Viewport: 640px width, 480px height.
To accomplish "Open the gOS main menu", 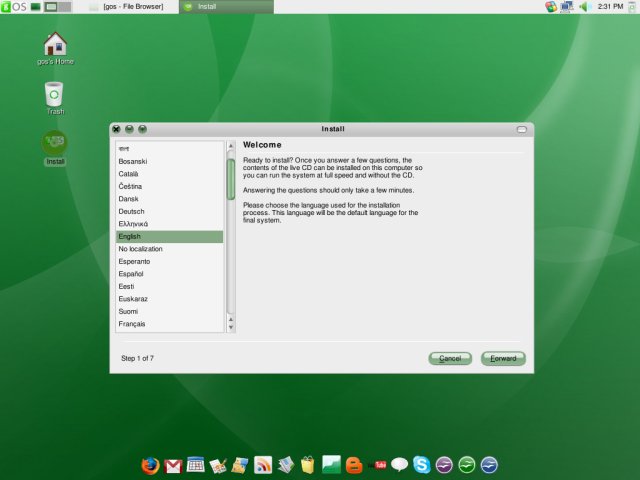I will click(14, 7).
